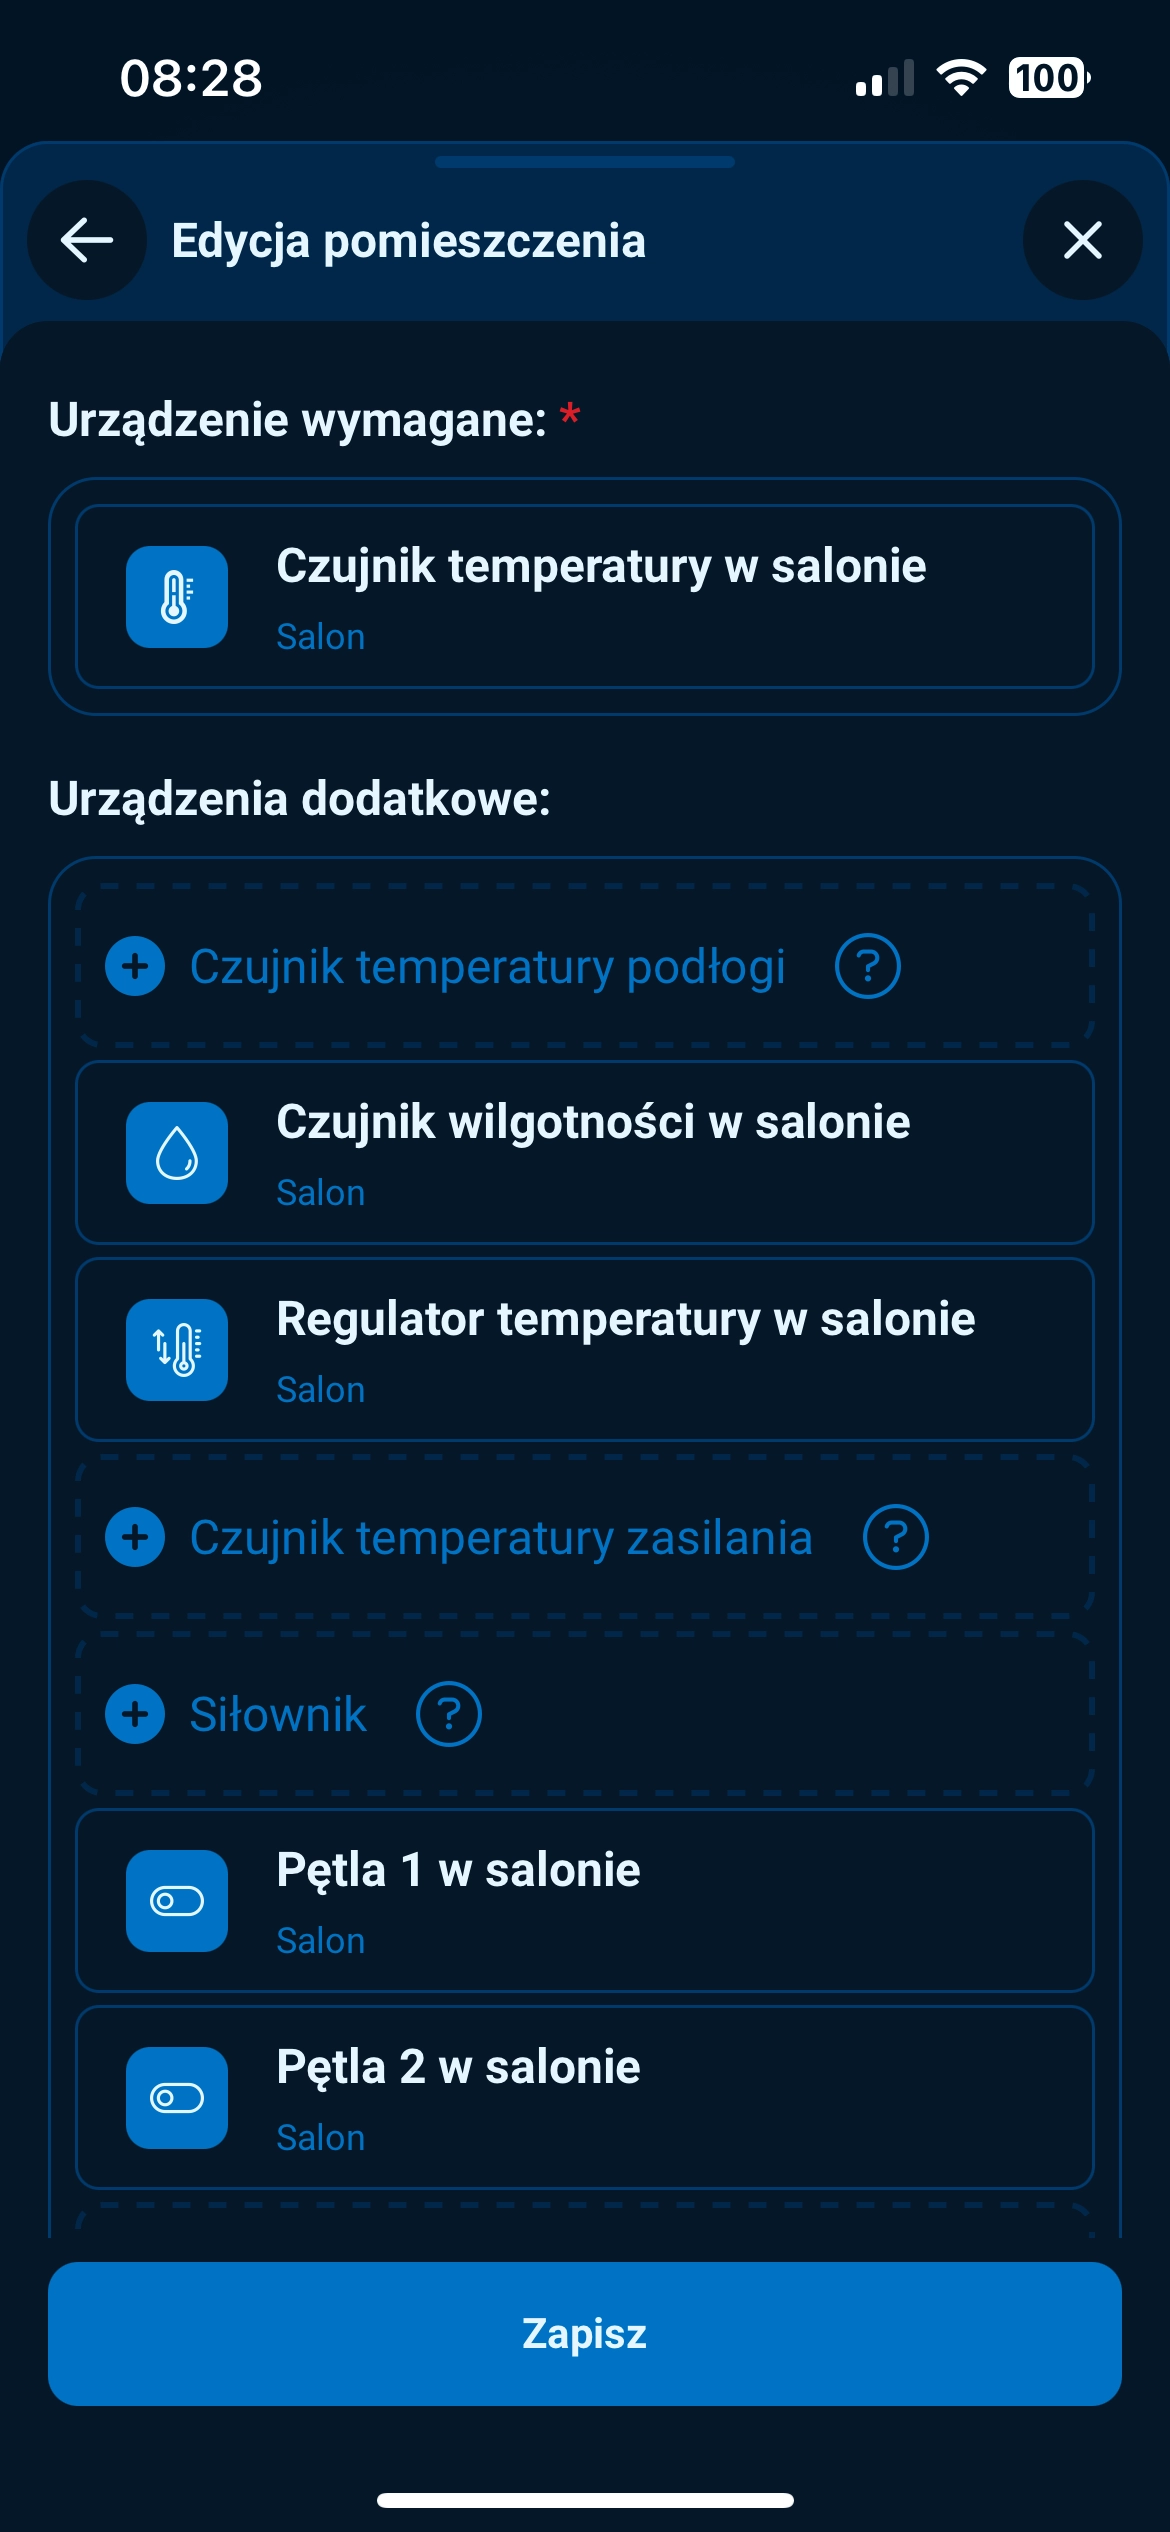Tap the Pętla 1 switch icon
1170x2532 pixels.
177,1901
